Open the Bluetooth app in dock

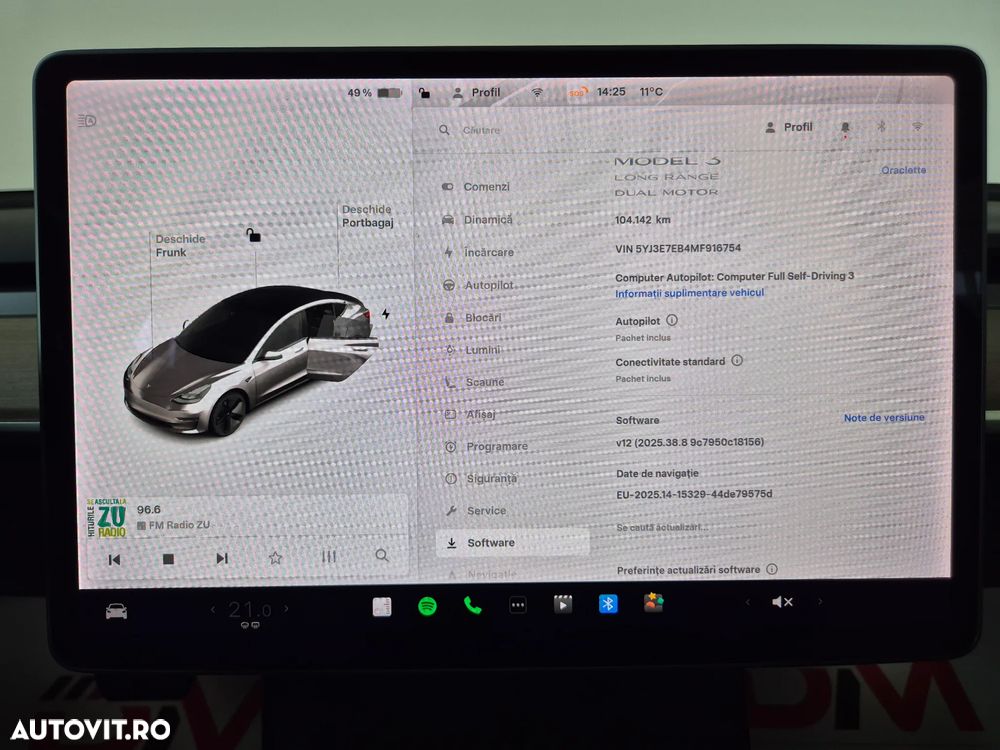click(608, 603)
